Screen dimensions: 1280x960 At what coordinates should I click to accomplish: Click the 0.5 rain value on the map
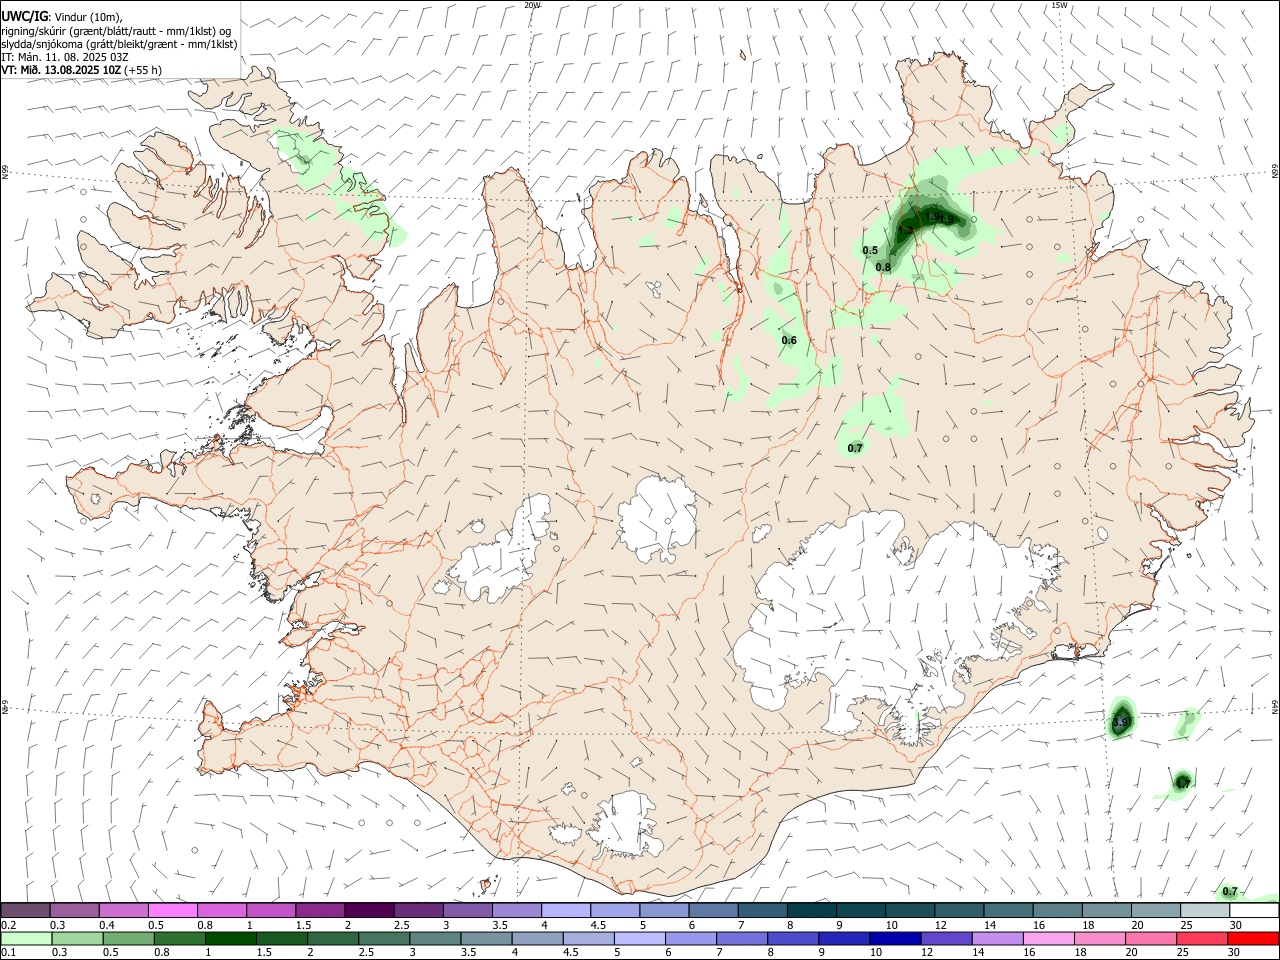point(870,250)
